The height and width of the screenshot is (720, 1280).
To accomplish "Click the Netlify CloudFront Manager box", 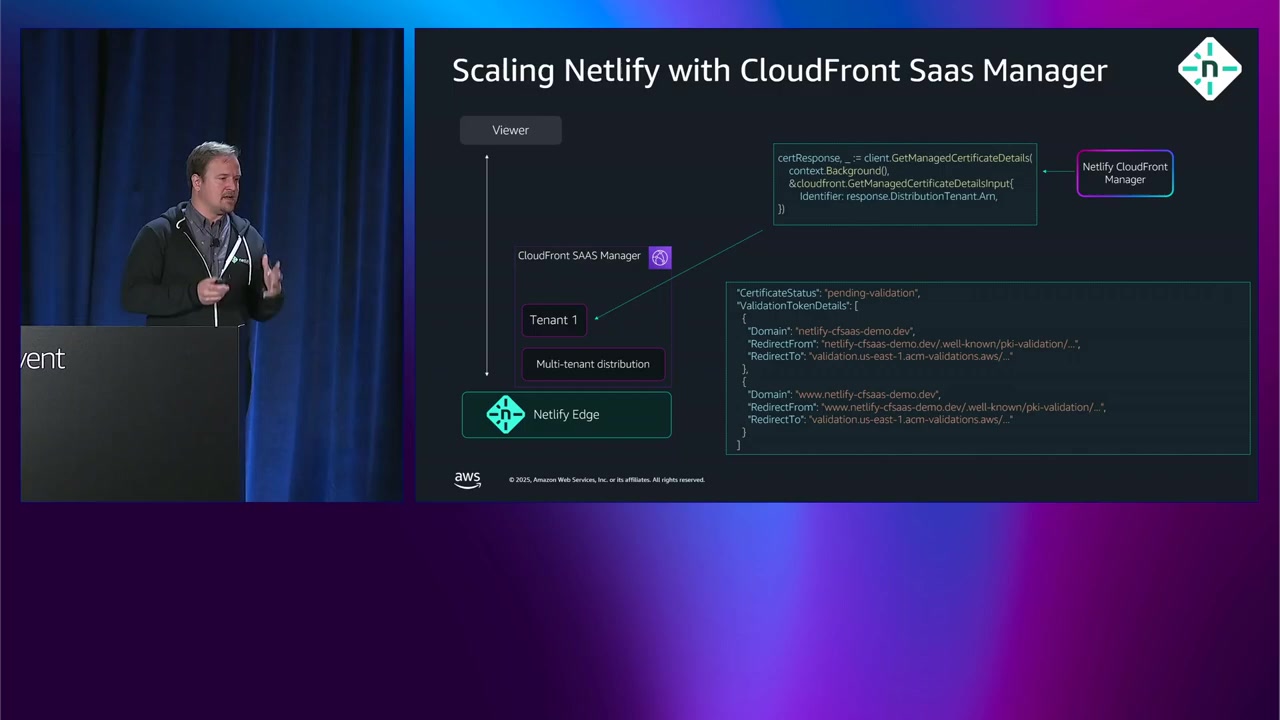I will coord(1124,173).
